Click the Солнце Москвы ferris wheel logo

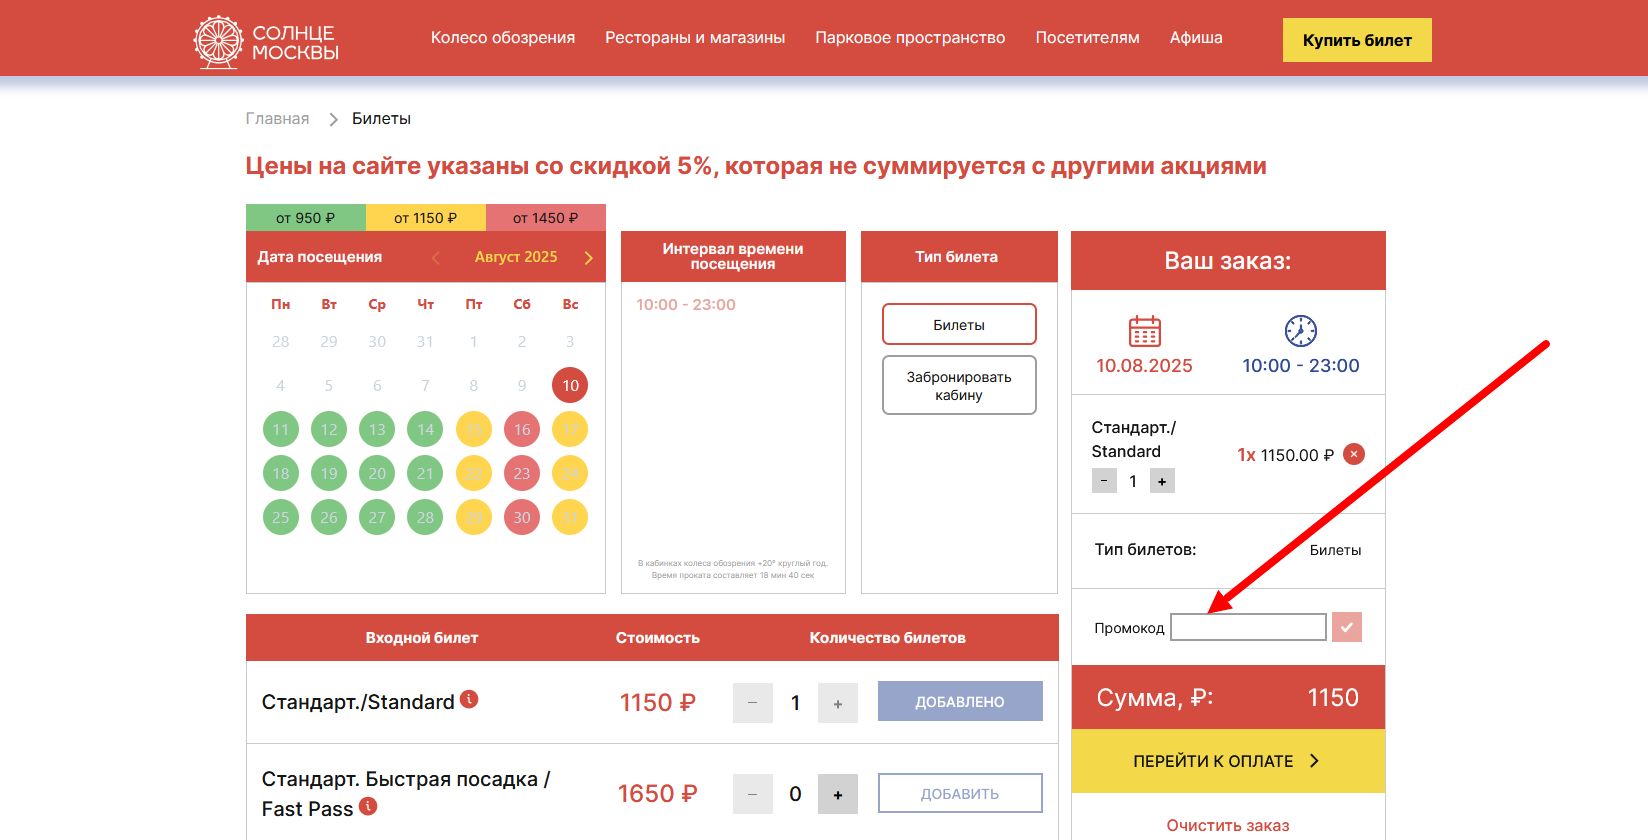pos(219,41)
